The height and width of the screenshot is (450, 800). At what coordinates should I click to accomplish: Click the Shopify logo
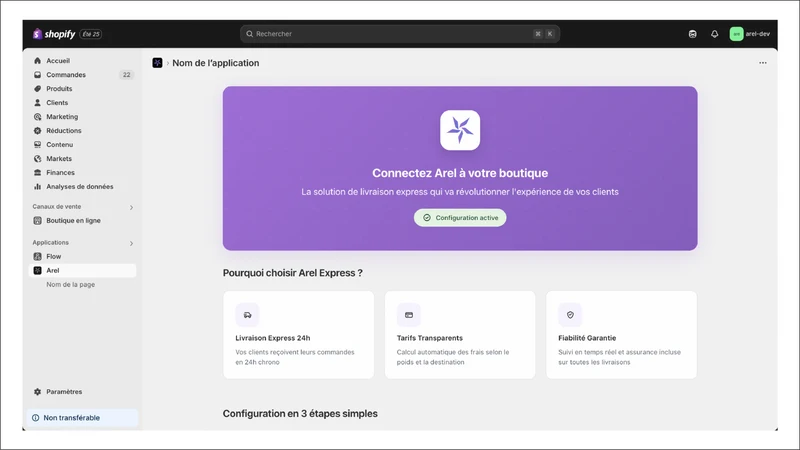pos(54,34)
